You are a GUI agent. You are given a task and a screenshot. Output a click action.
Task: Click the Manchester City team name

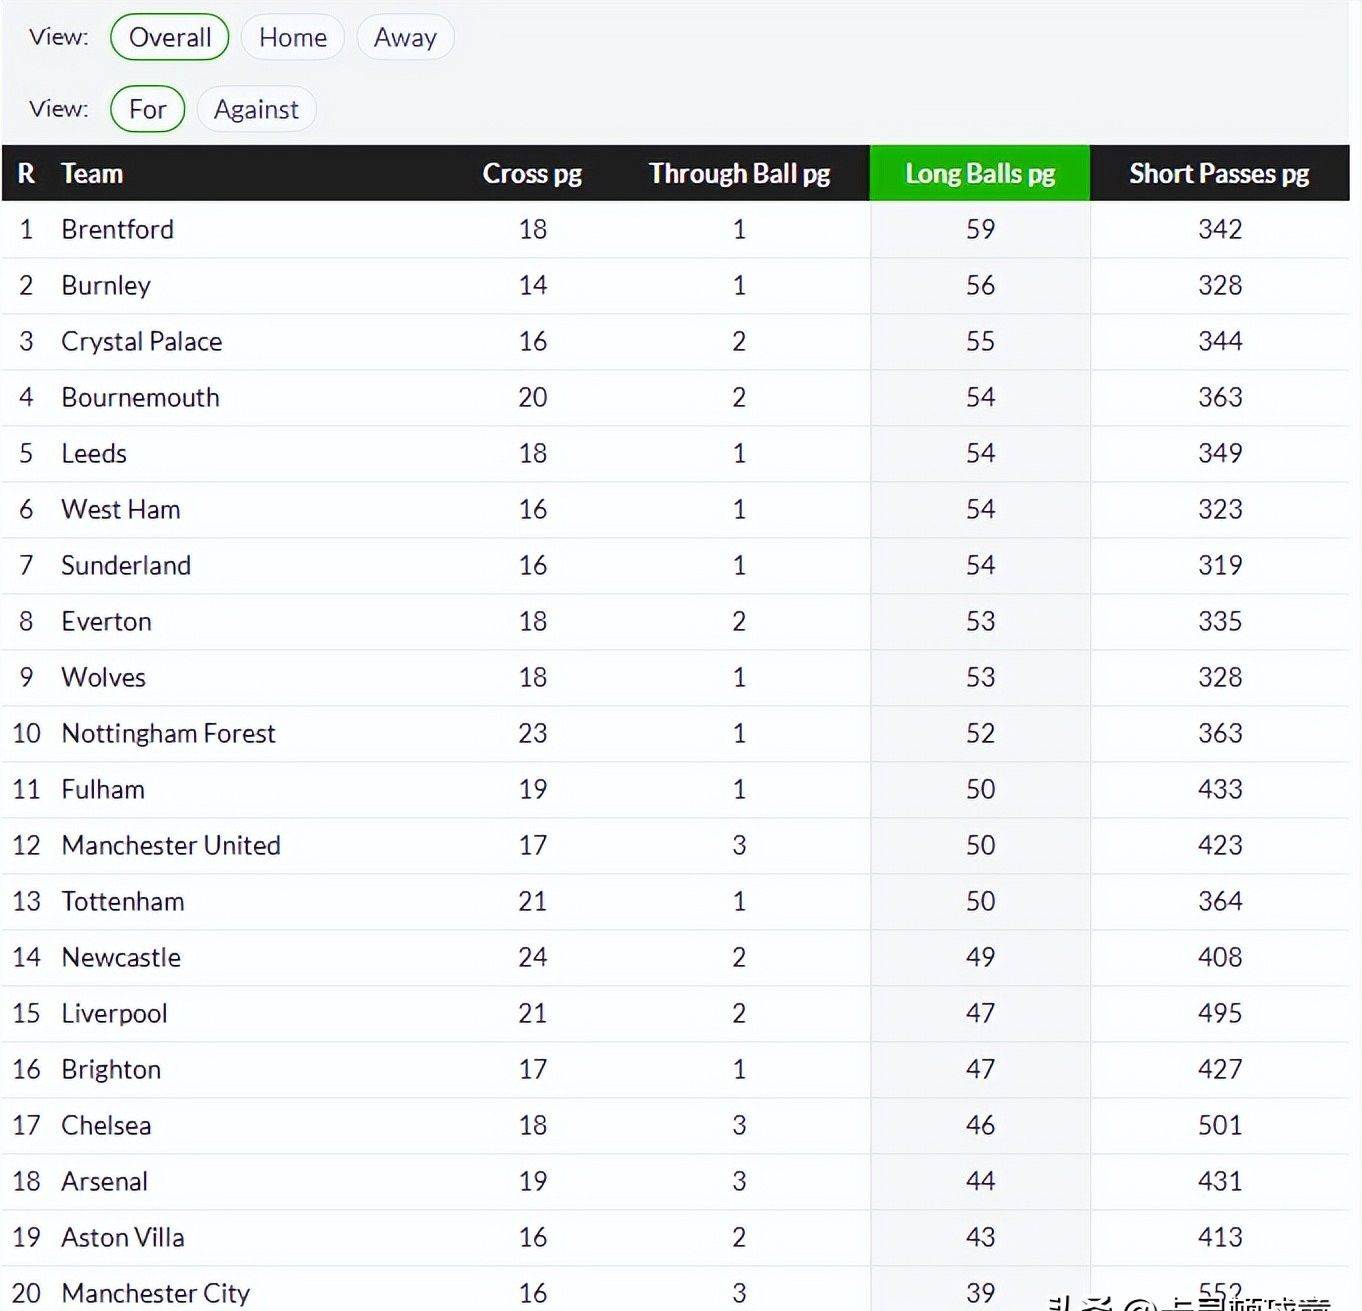[155, 1294]
